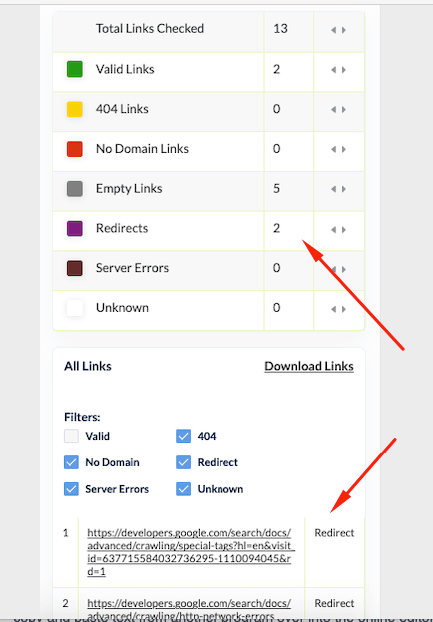Open the second redirect link URL
The width and height of the screenshot is (433, 622).
click(189, 610)
